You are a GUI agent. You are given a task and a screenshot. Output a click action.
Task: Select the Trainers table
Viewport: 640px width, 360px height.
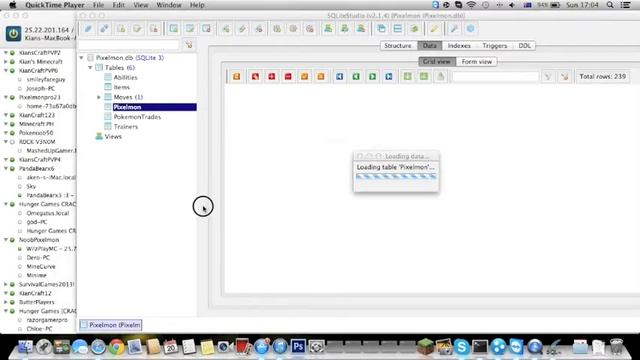point(126,127)
